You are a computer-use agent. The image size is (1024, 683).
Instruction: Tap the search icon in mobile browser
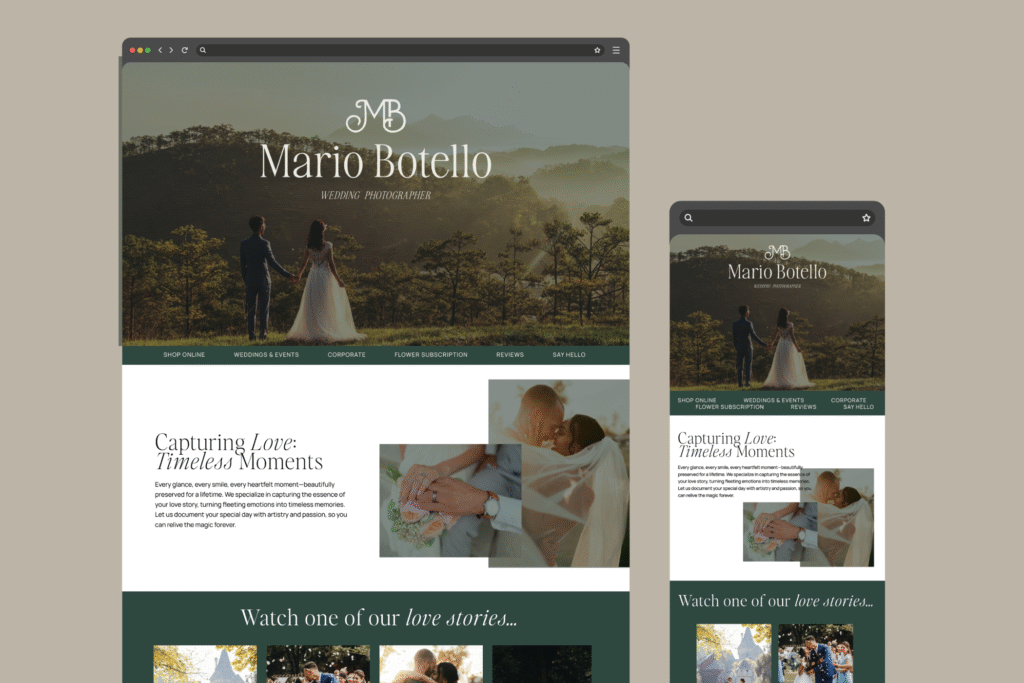pos(688,218)
